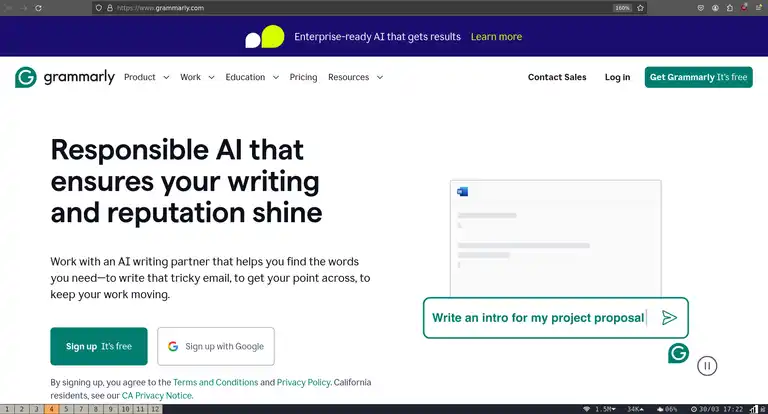Click the browser address bar URL

point(160,8)
